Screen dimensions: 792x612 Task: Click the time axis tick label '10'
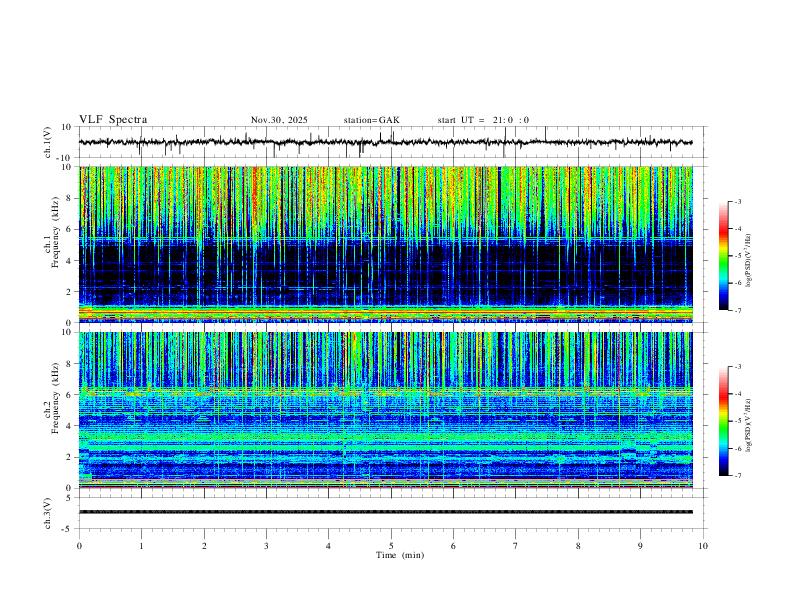click(x=703, y=546)
